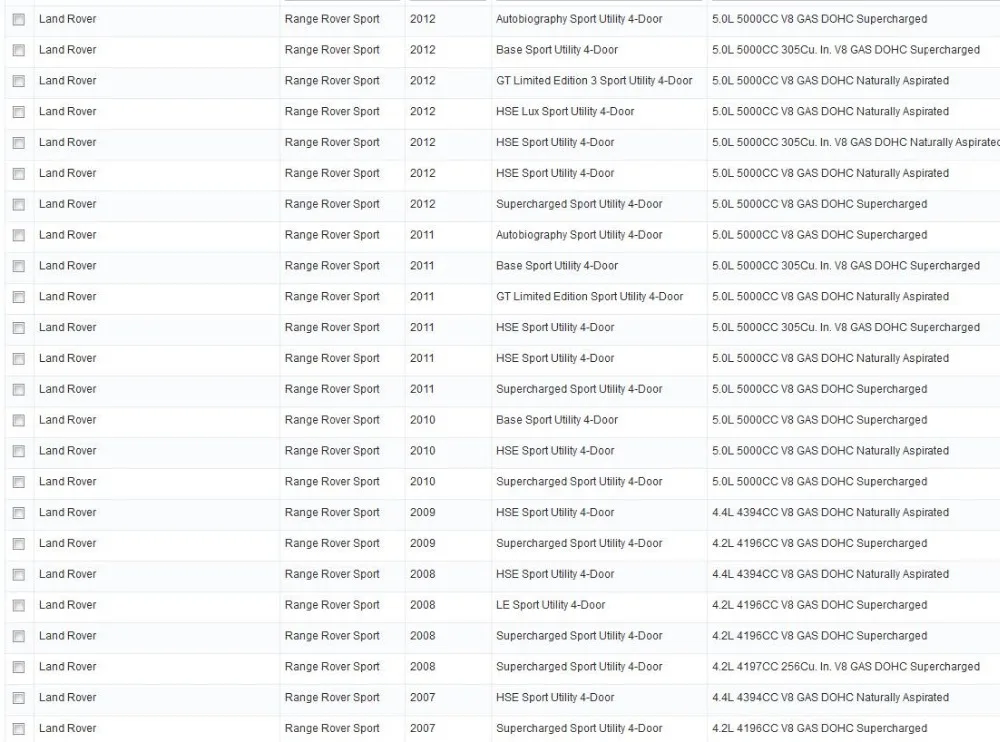This screenshot has width=1000, height=742.
Task: Check the 2012 Base Sport Utility row box
Action: tap(19, 50)
